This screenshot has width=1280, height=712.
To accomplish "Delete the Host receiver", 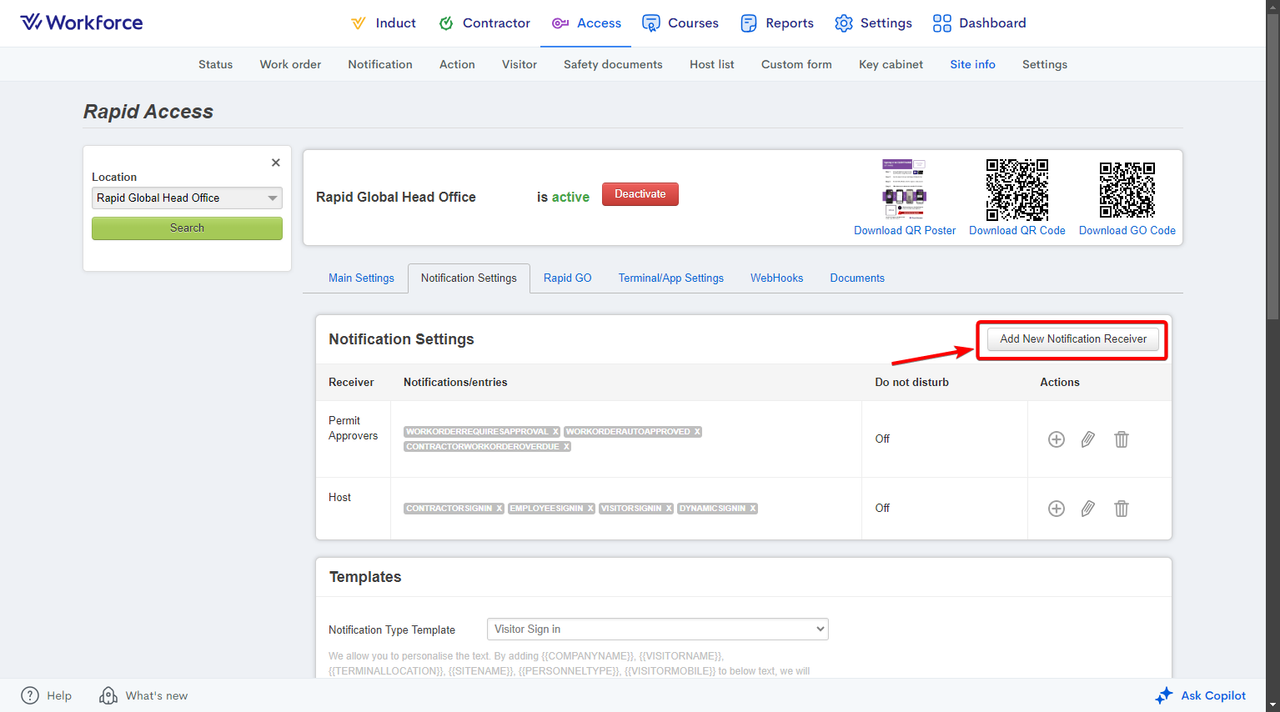I will tap(1122, 508).
